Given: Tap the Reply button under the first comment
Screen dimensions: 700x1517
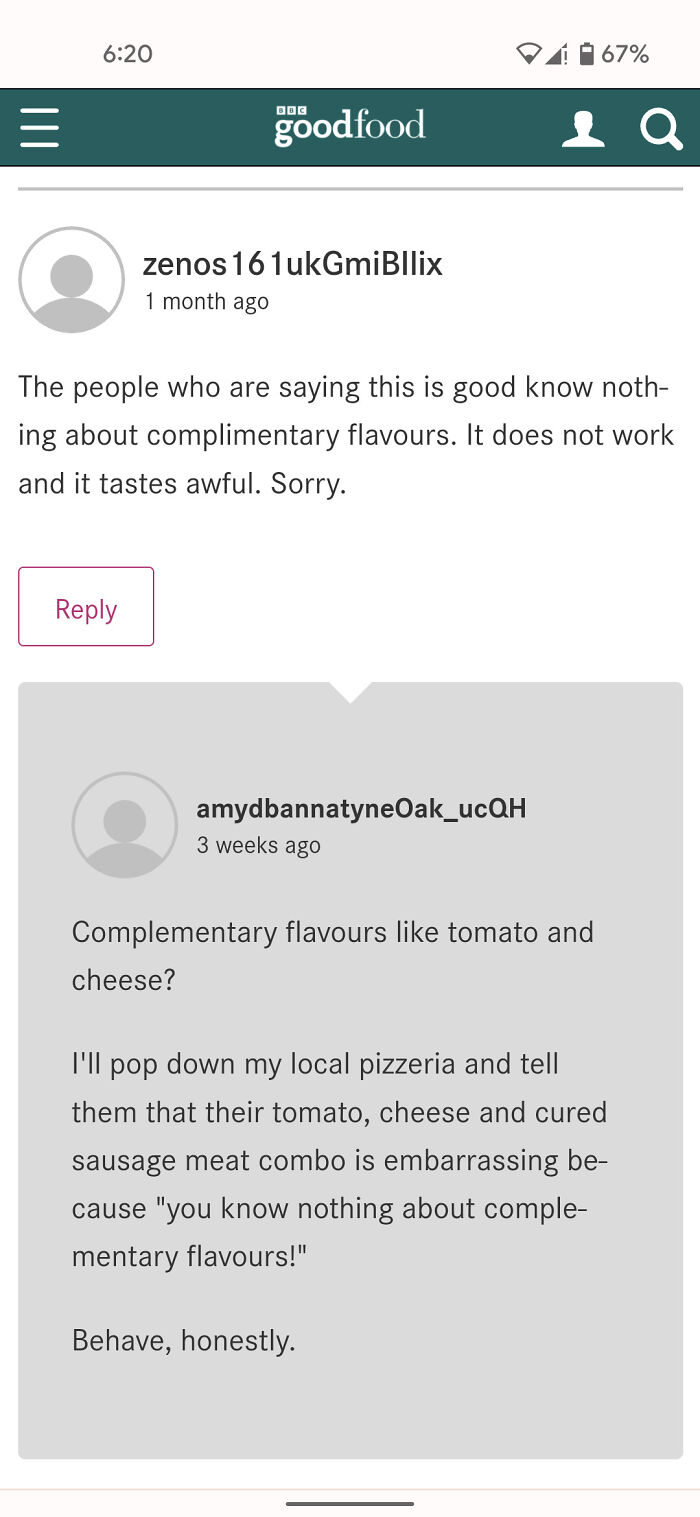Looking at the screenshot, I should [x=85, y=607].
